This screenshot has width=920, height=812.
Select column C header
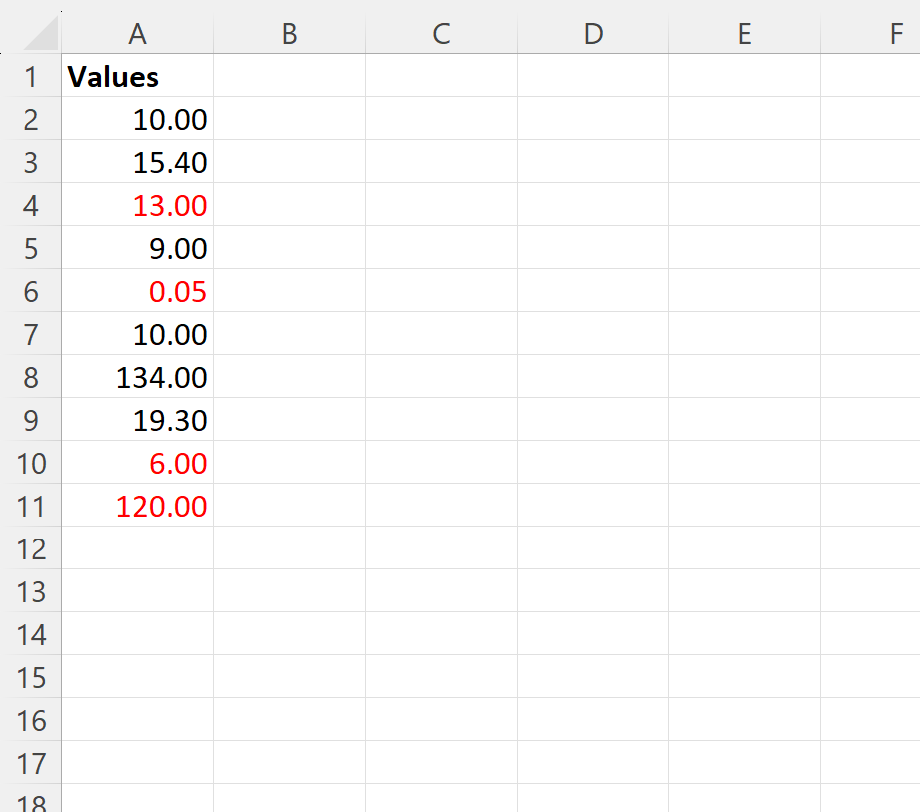441,33
